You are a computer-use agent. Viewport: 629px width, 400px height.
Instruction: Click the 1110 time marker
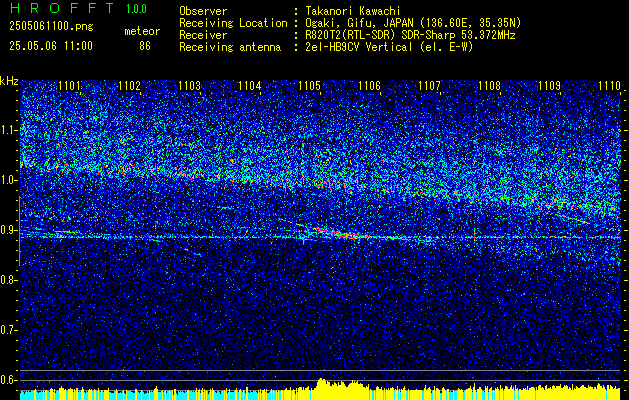(609, 86)
